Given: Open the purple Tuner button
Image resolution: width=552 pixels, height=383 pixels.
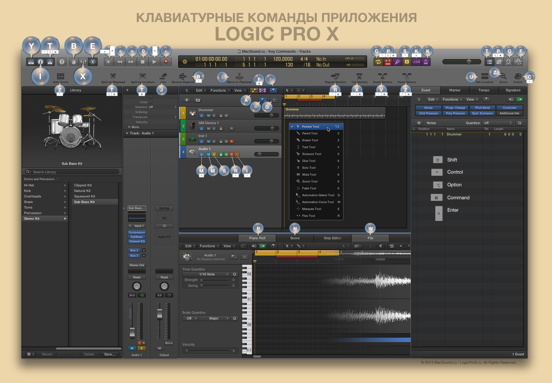Looking at the screenshot, I should click(x=397, y=62).
